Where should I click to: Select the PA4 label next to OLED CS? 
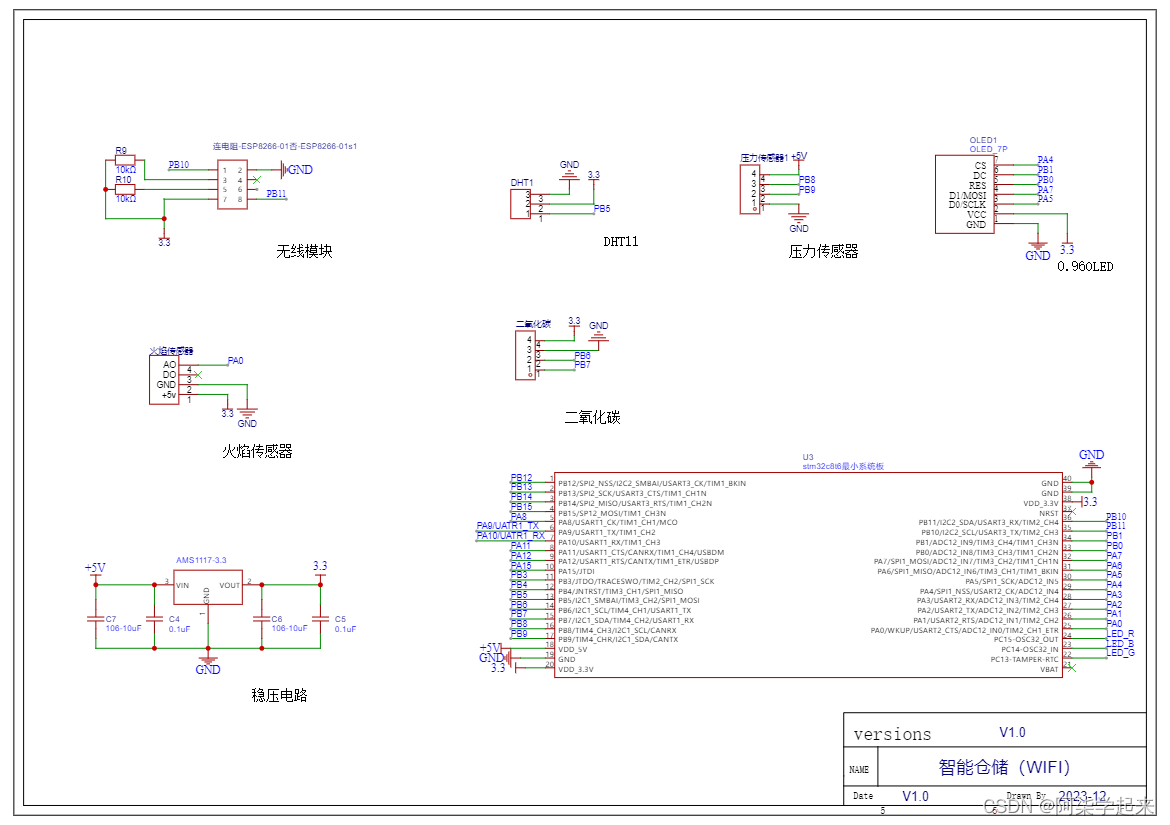point(1045,160)
